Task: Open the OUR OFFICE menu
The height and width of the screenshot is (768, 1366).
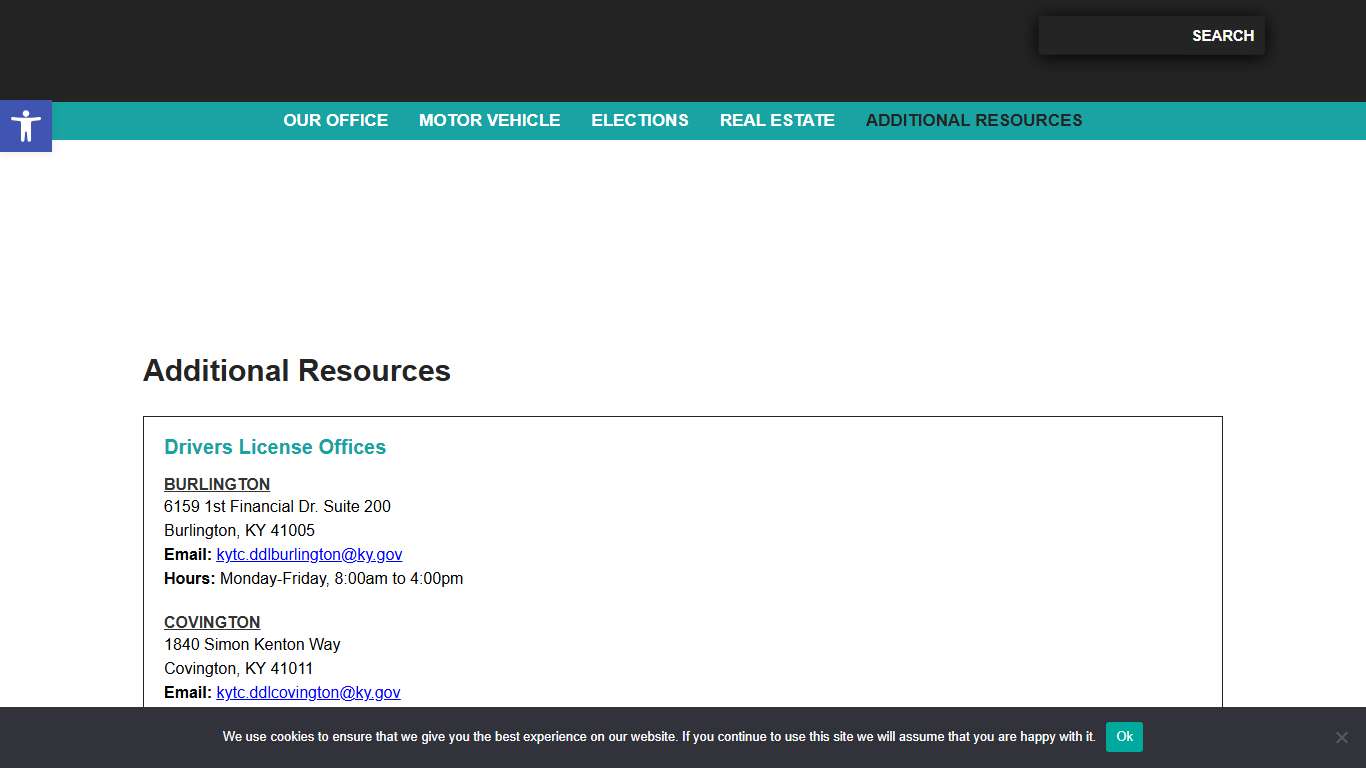Action: (x=335, y=120)
